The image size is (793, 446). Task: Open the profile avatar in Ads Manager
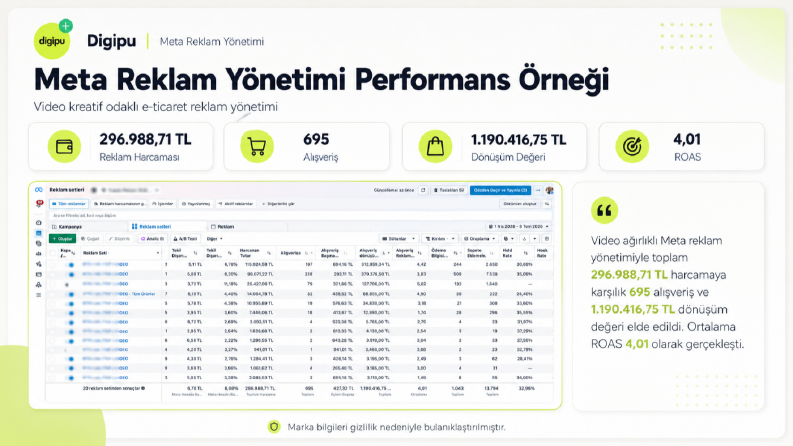549,190
